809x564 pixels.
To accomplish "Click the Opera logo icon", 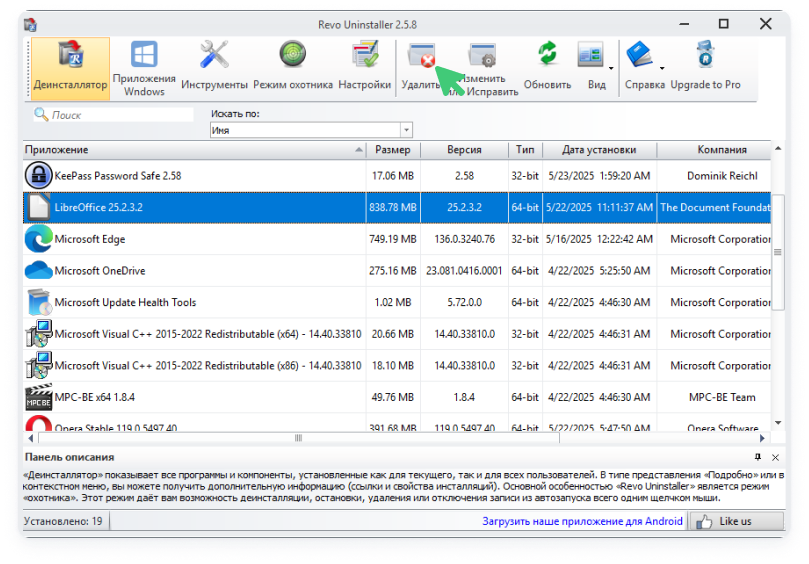I will pyautogui.click(x=39, y=424).
